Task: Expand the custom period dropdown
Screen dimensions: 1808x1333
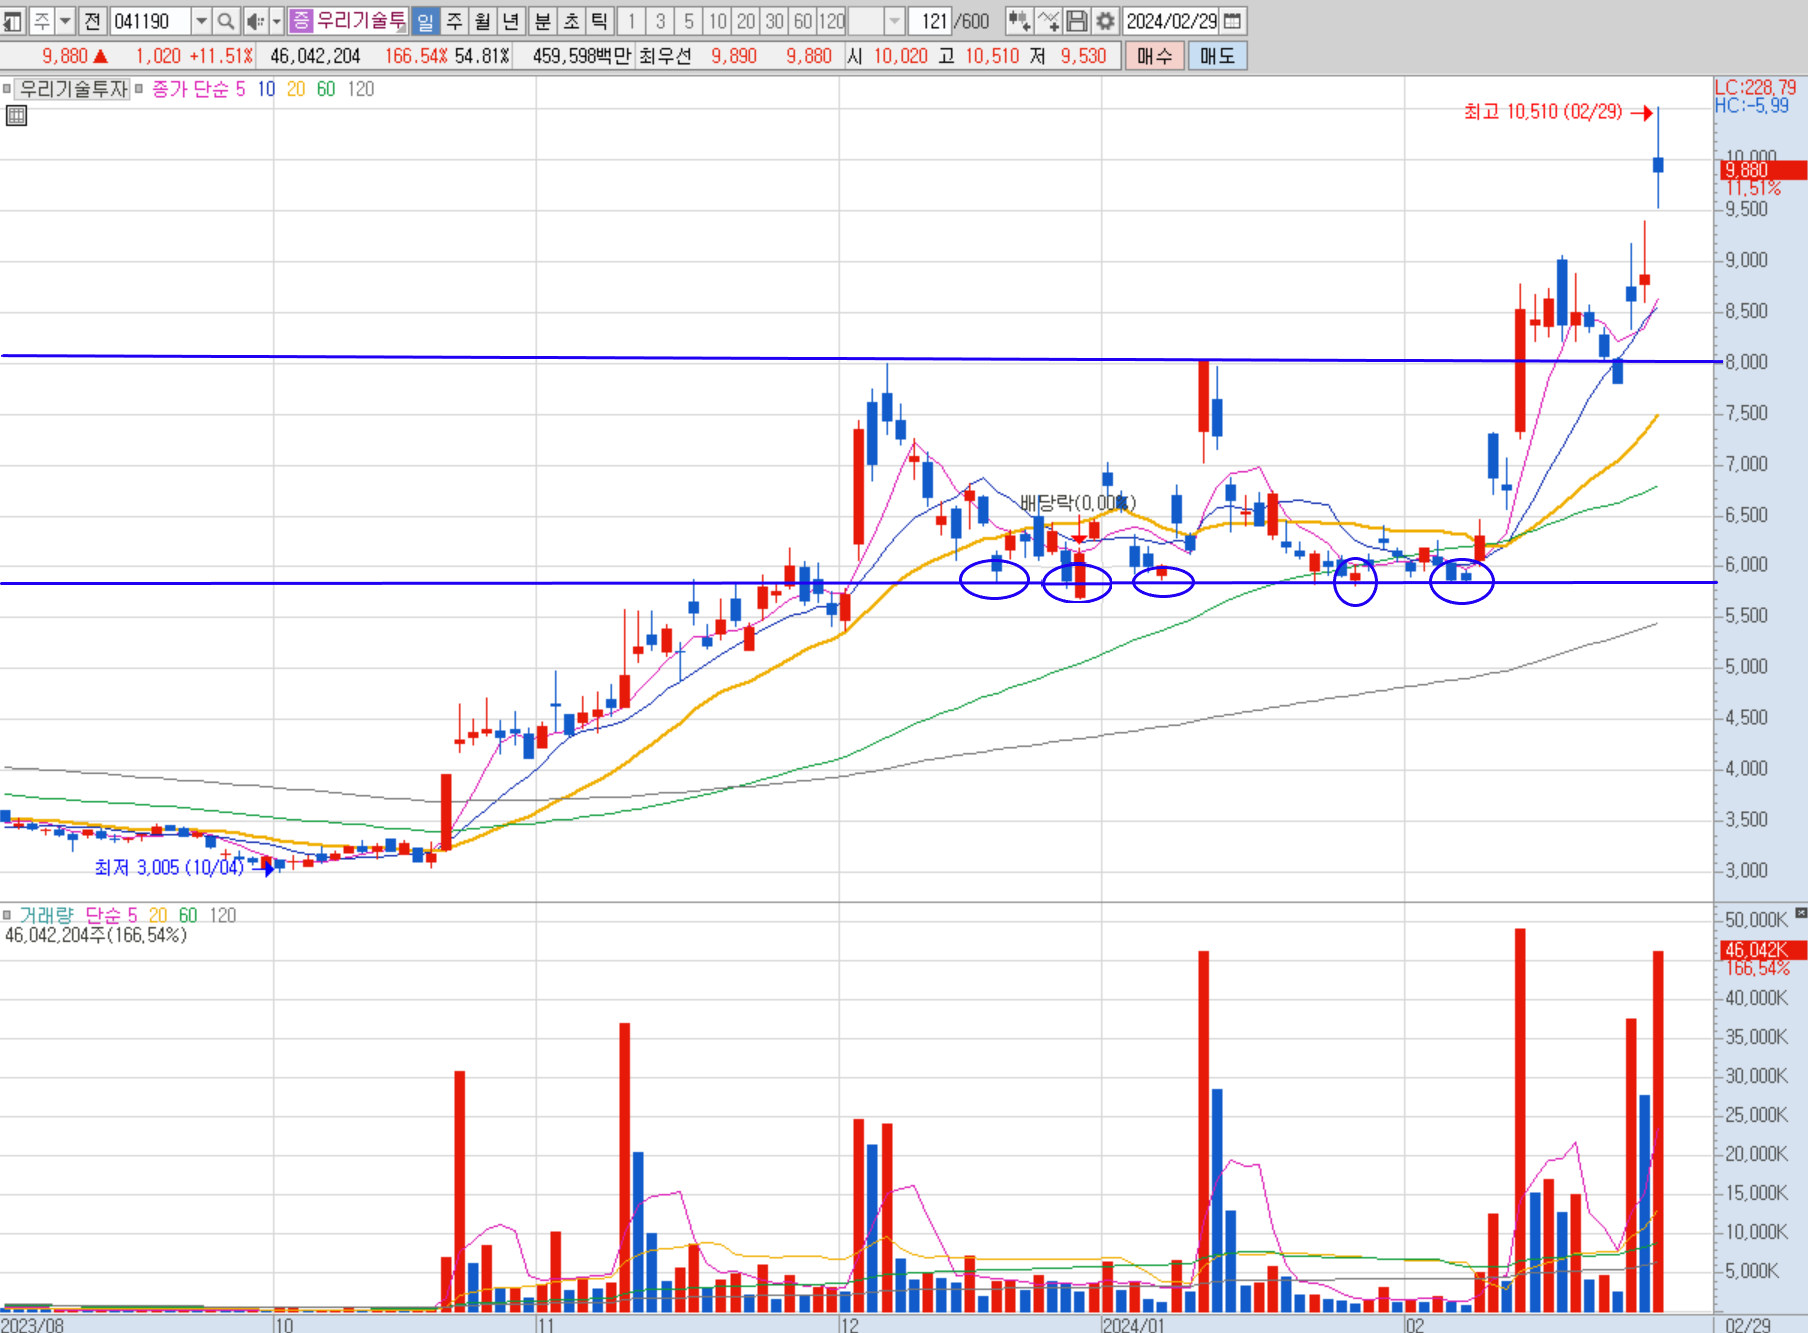Action: 895,21
